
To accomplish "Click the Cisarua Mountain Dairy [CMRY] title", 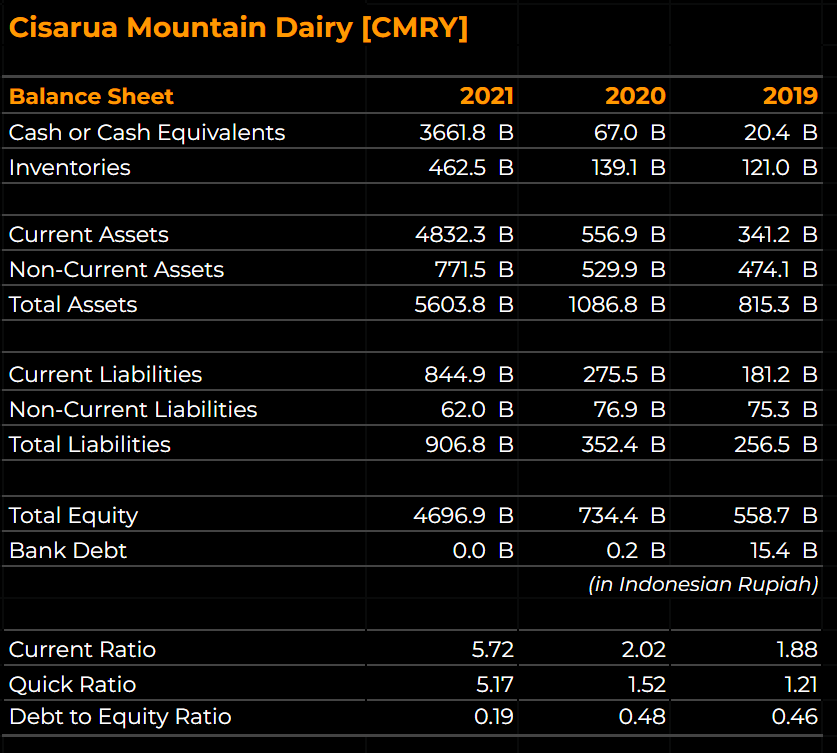I will click(x=238, y=28).
